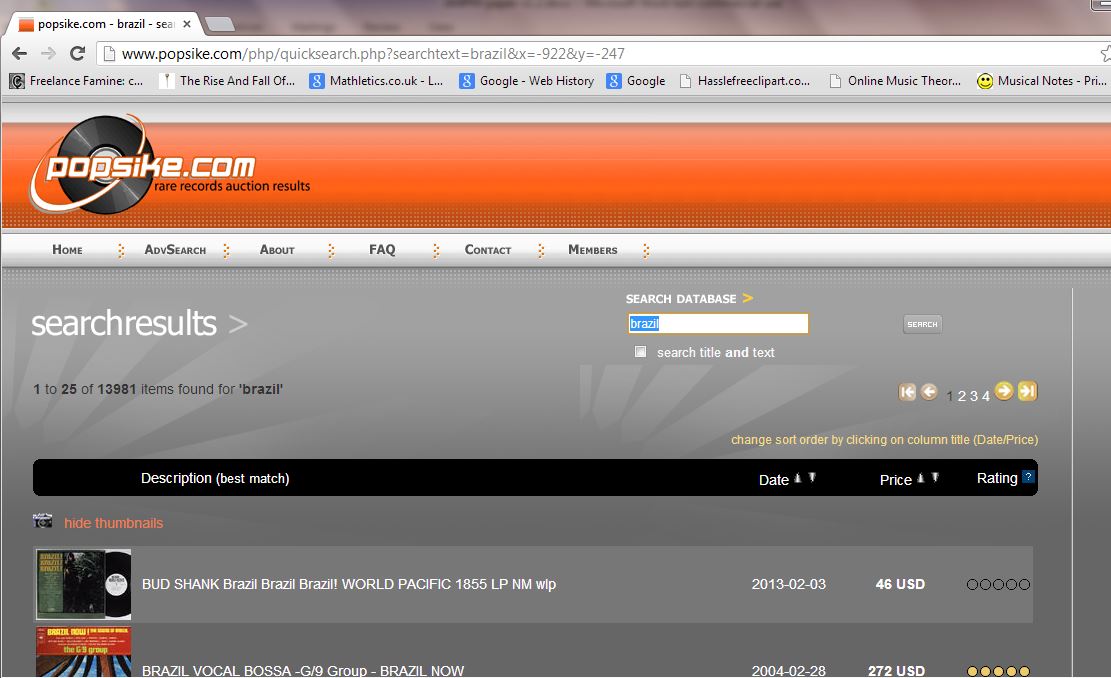Click the Search button
This screenshot has height=678, width=1111.
pos(923,324)
